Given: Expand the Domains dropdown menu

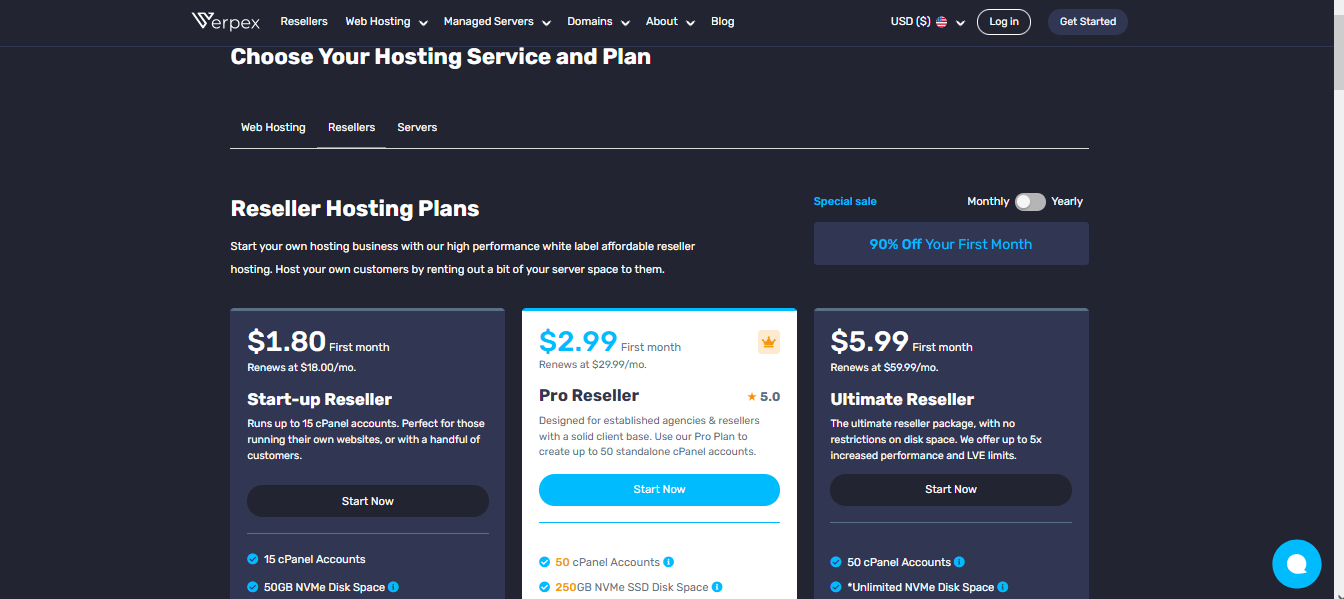Looking at the screenshot, I should (598, 22).
